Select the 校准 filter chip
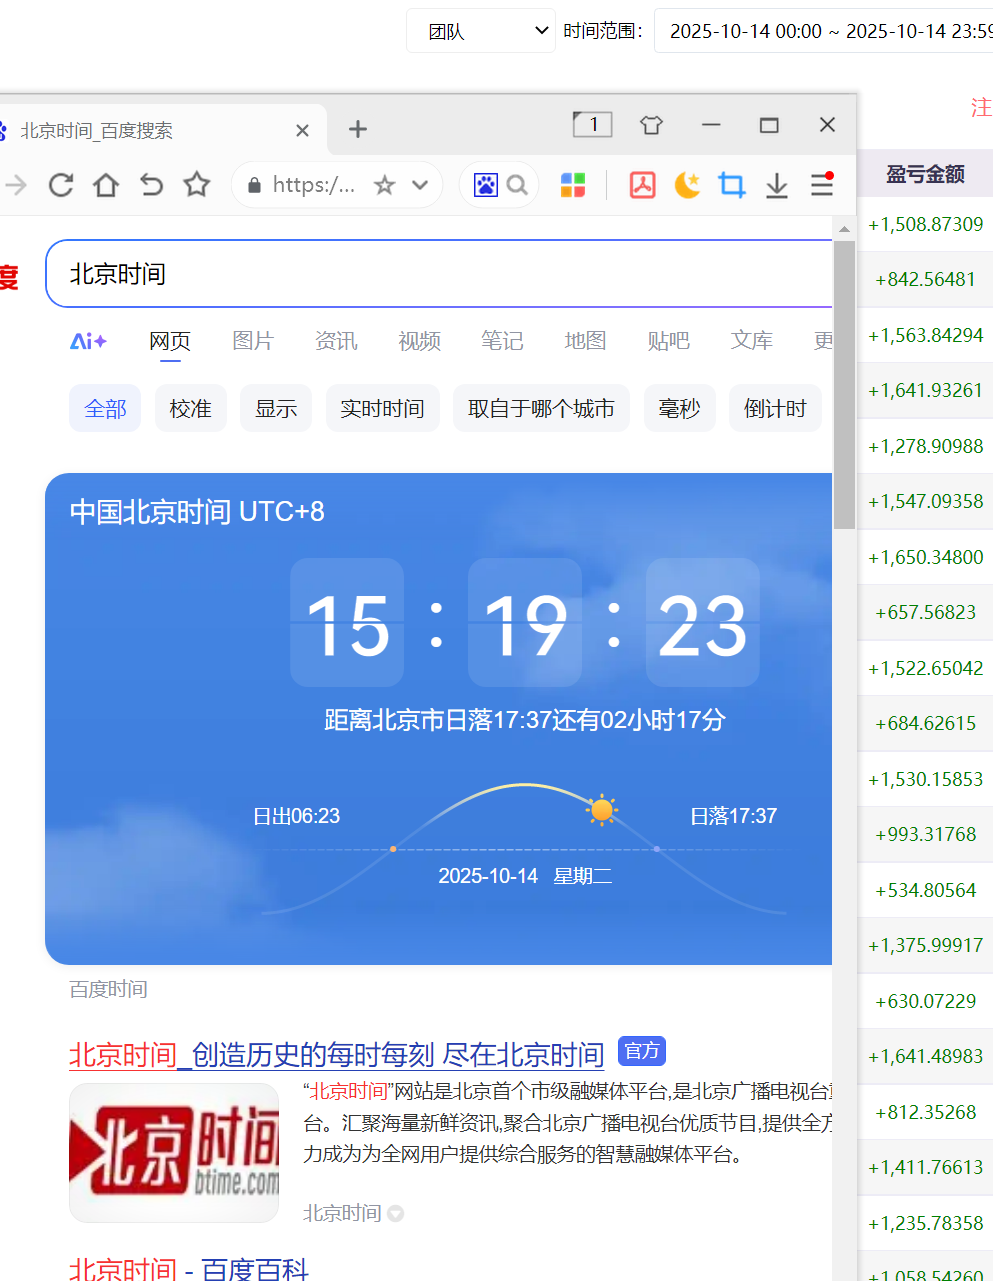The image size is (993, 1281). pos(190,408)
